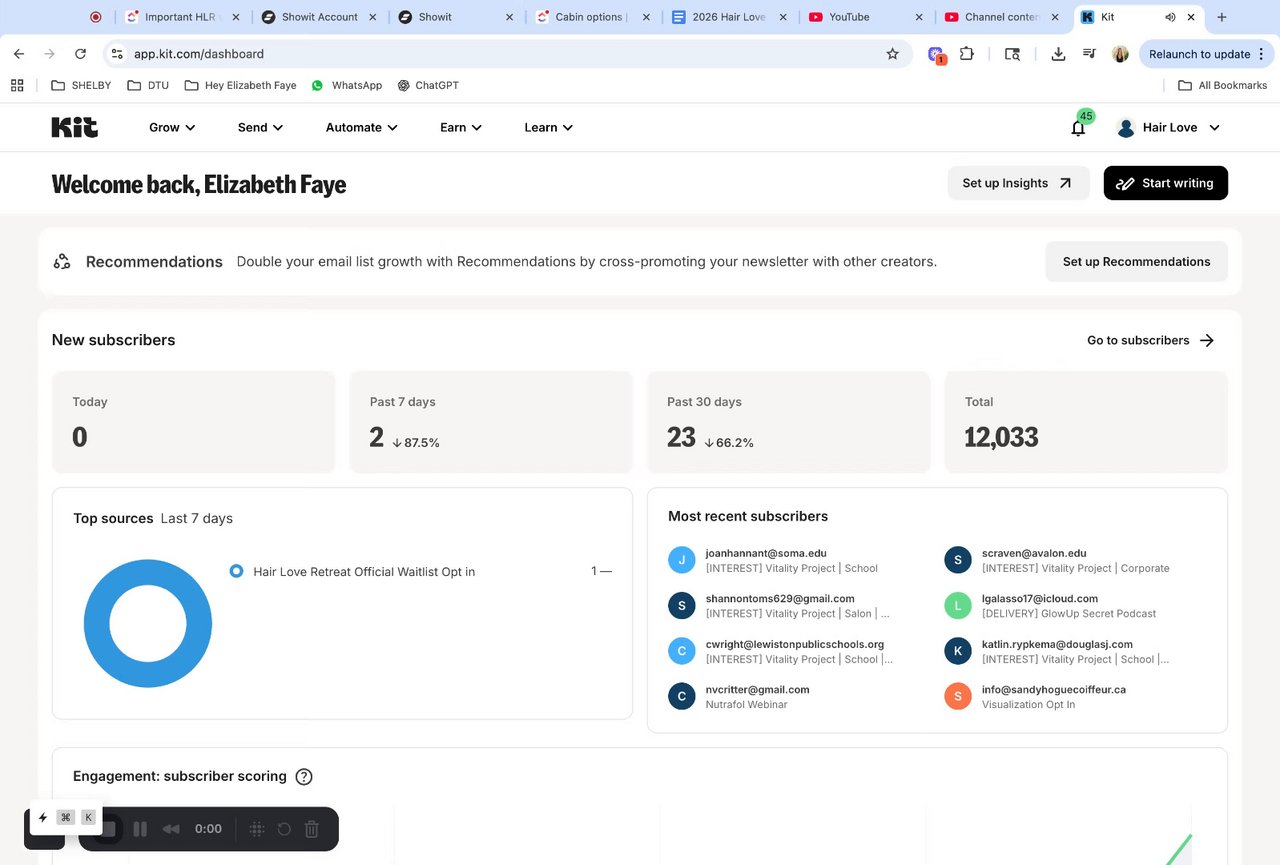Click the restart recording icon
The image size is (1280, 865).
284,829
